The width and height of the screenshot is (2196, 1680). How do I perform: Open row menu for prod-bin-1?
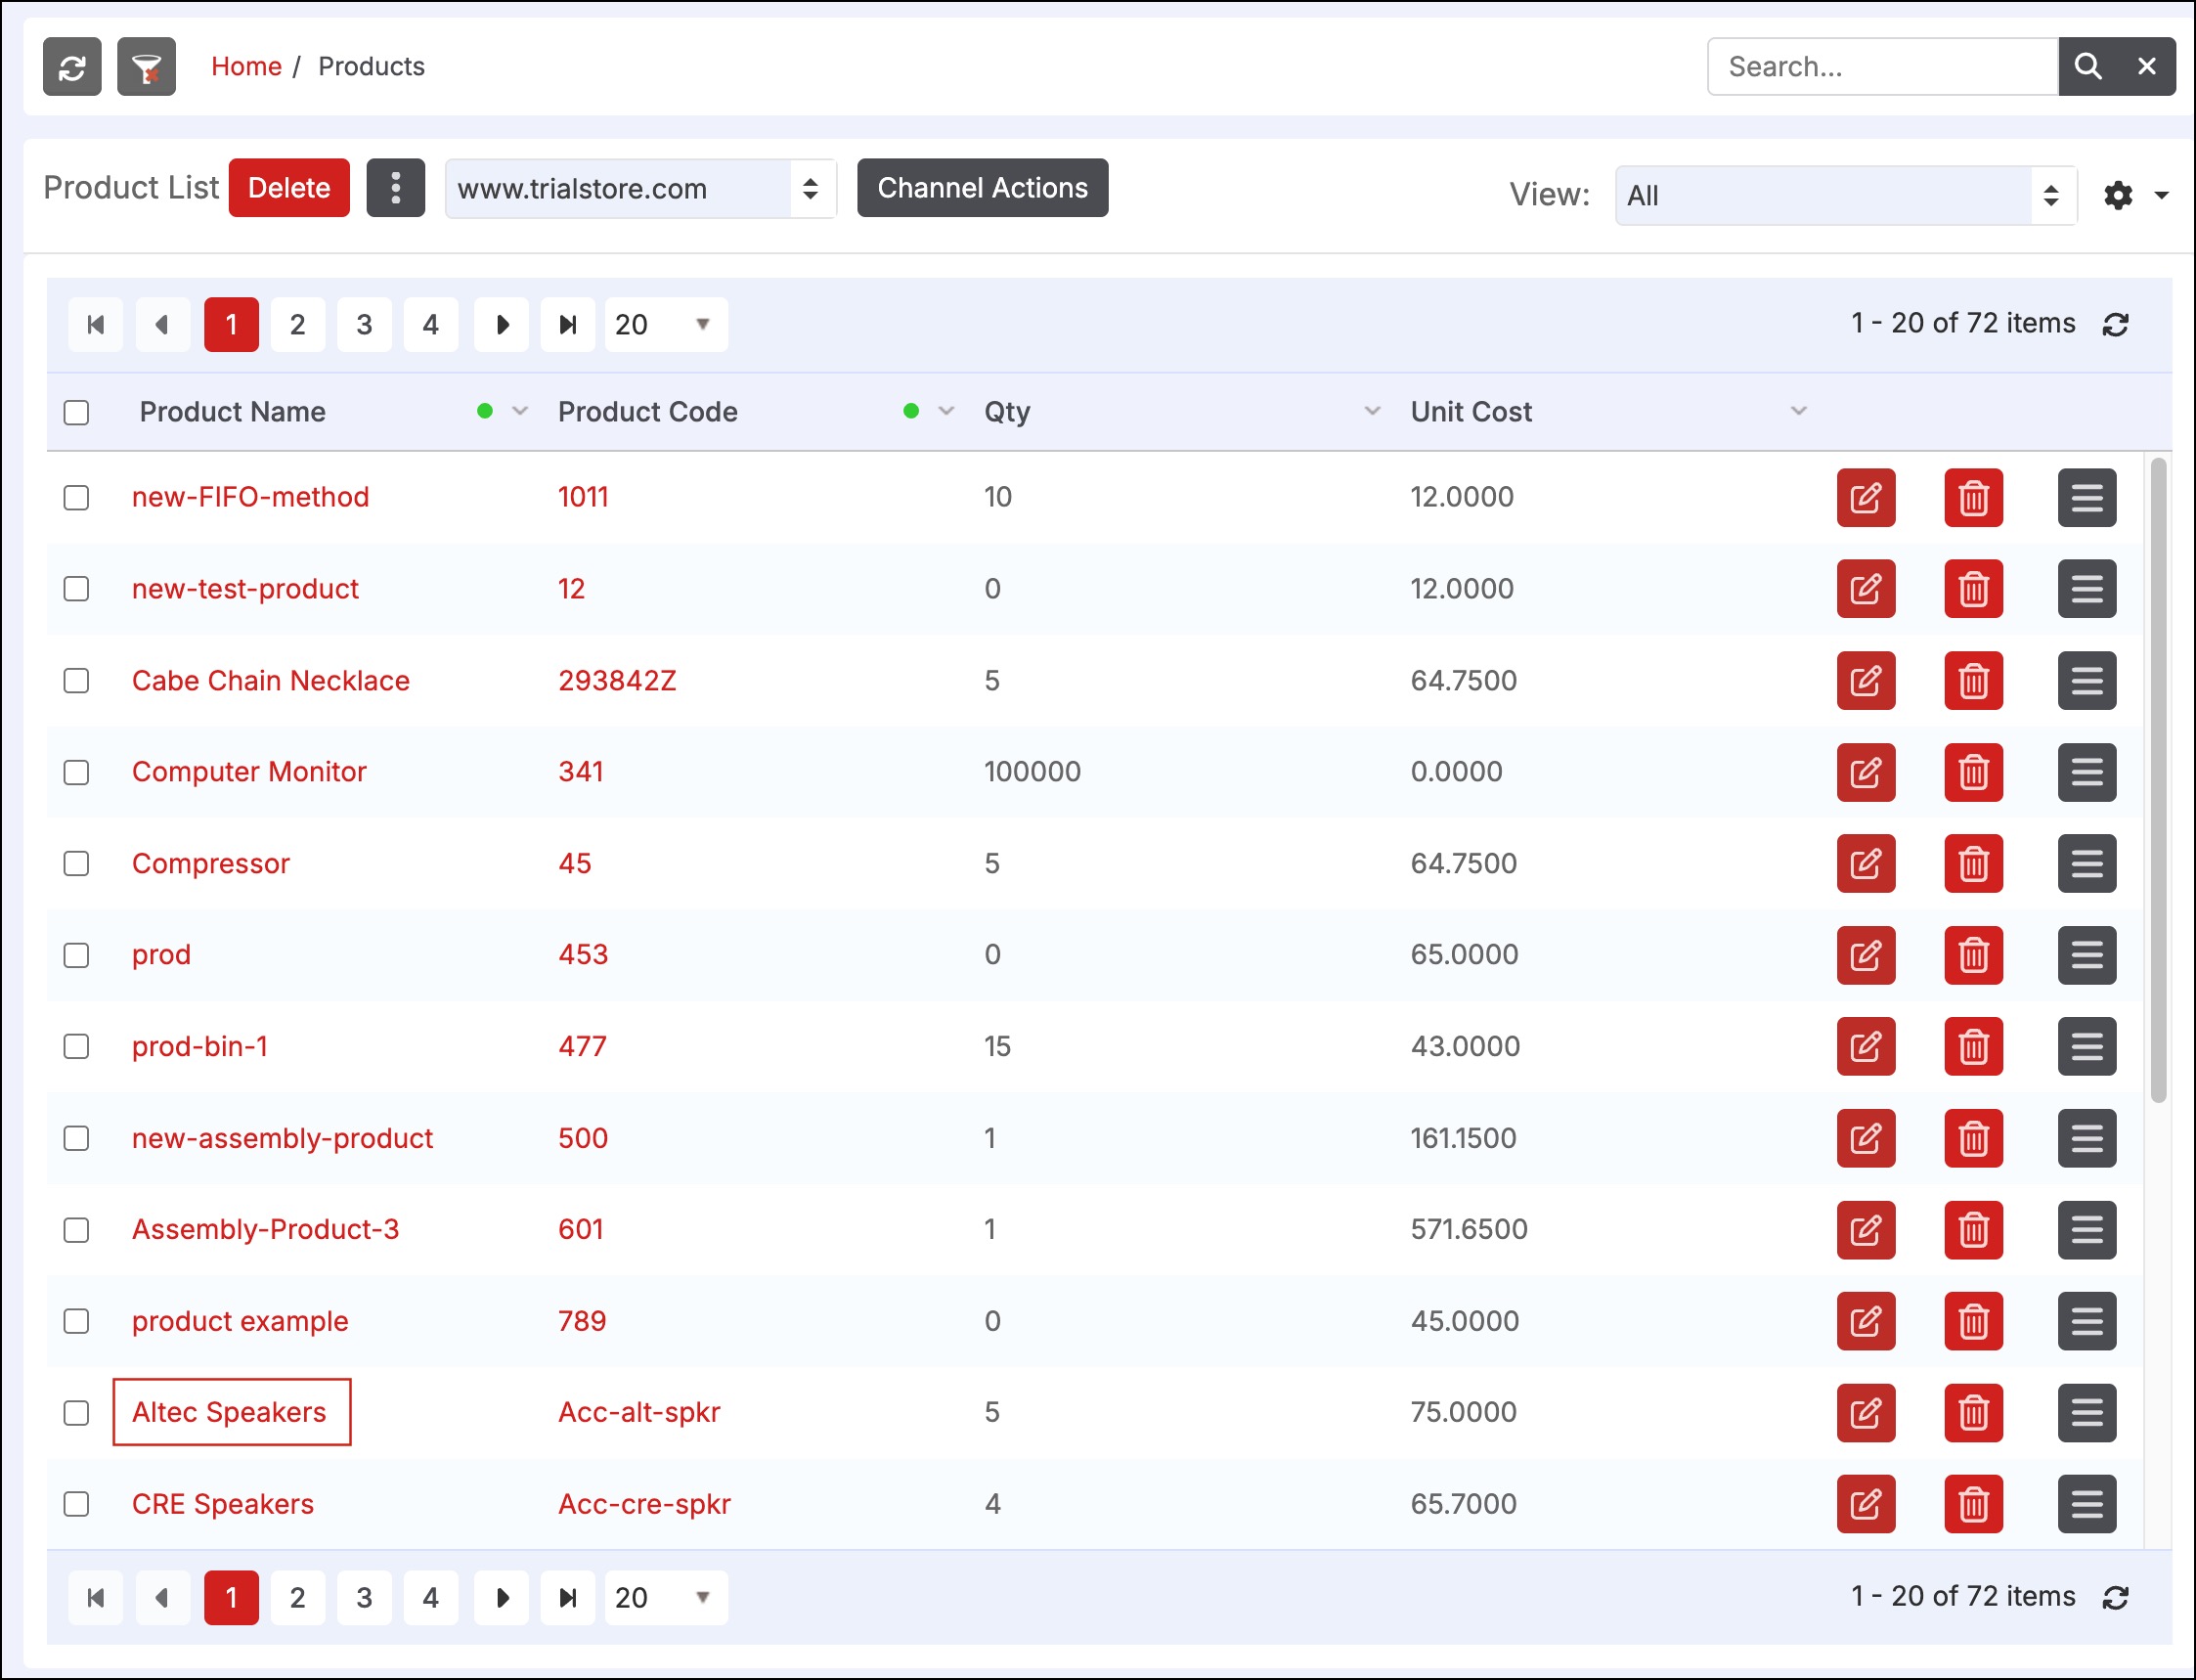2087,1047
